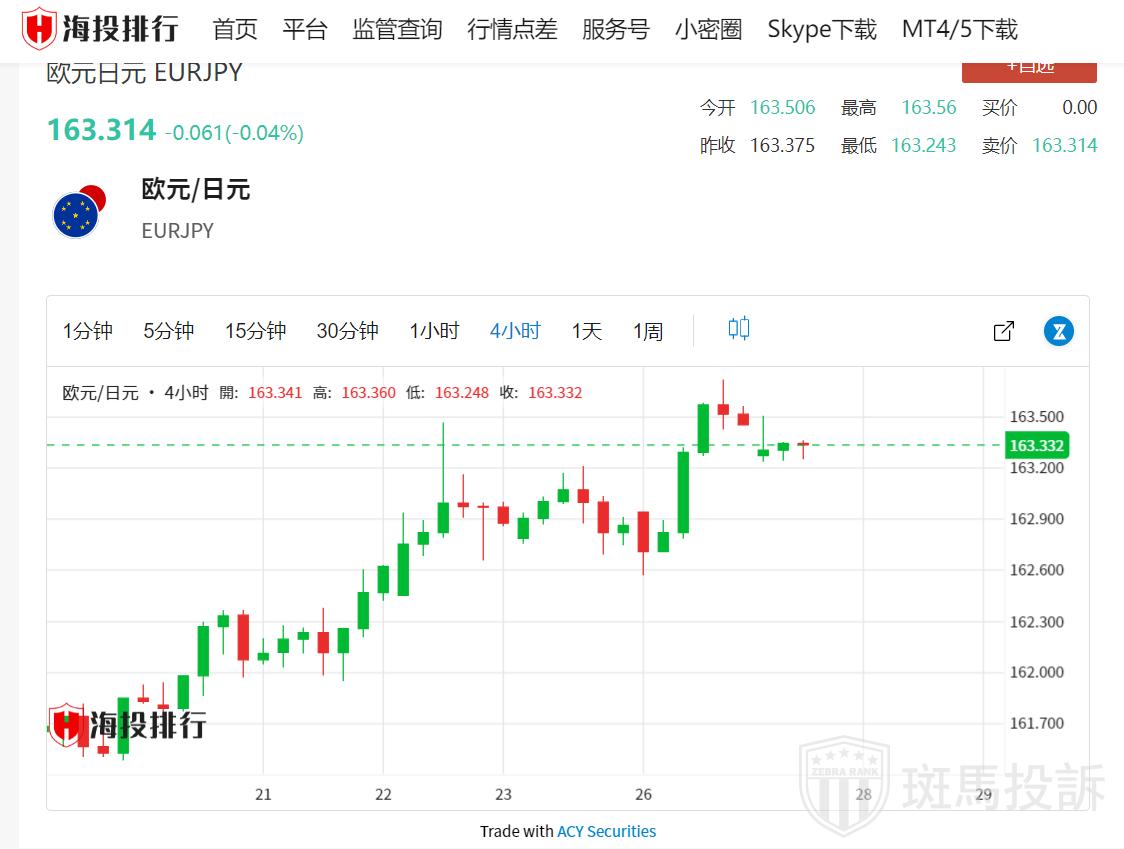Open the candlestick chart type selector
The width and height of the screenshot is (1124, 849).
[x=739, y=329]
